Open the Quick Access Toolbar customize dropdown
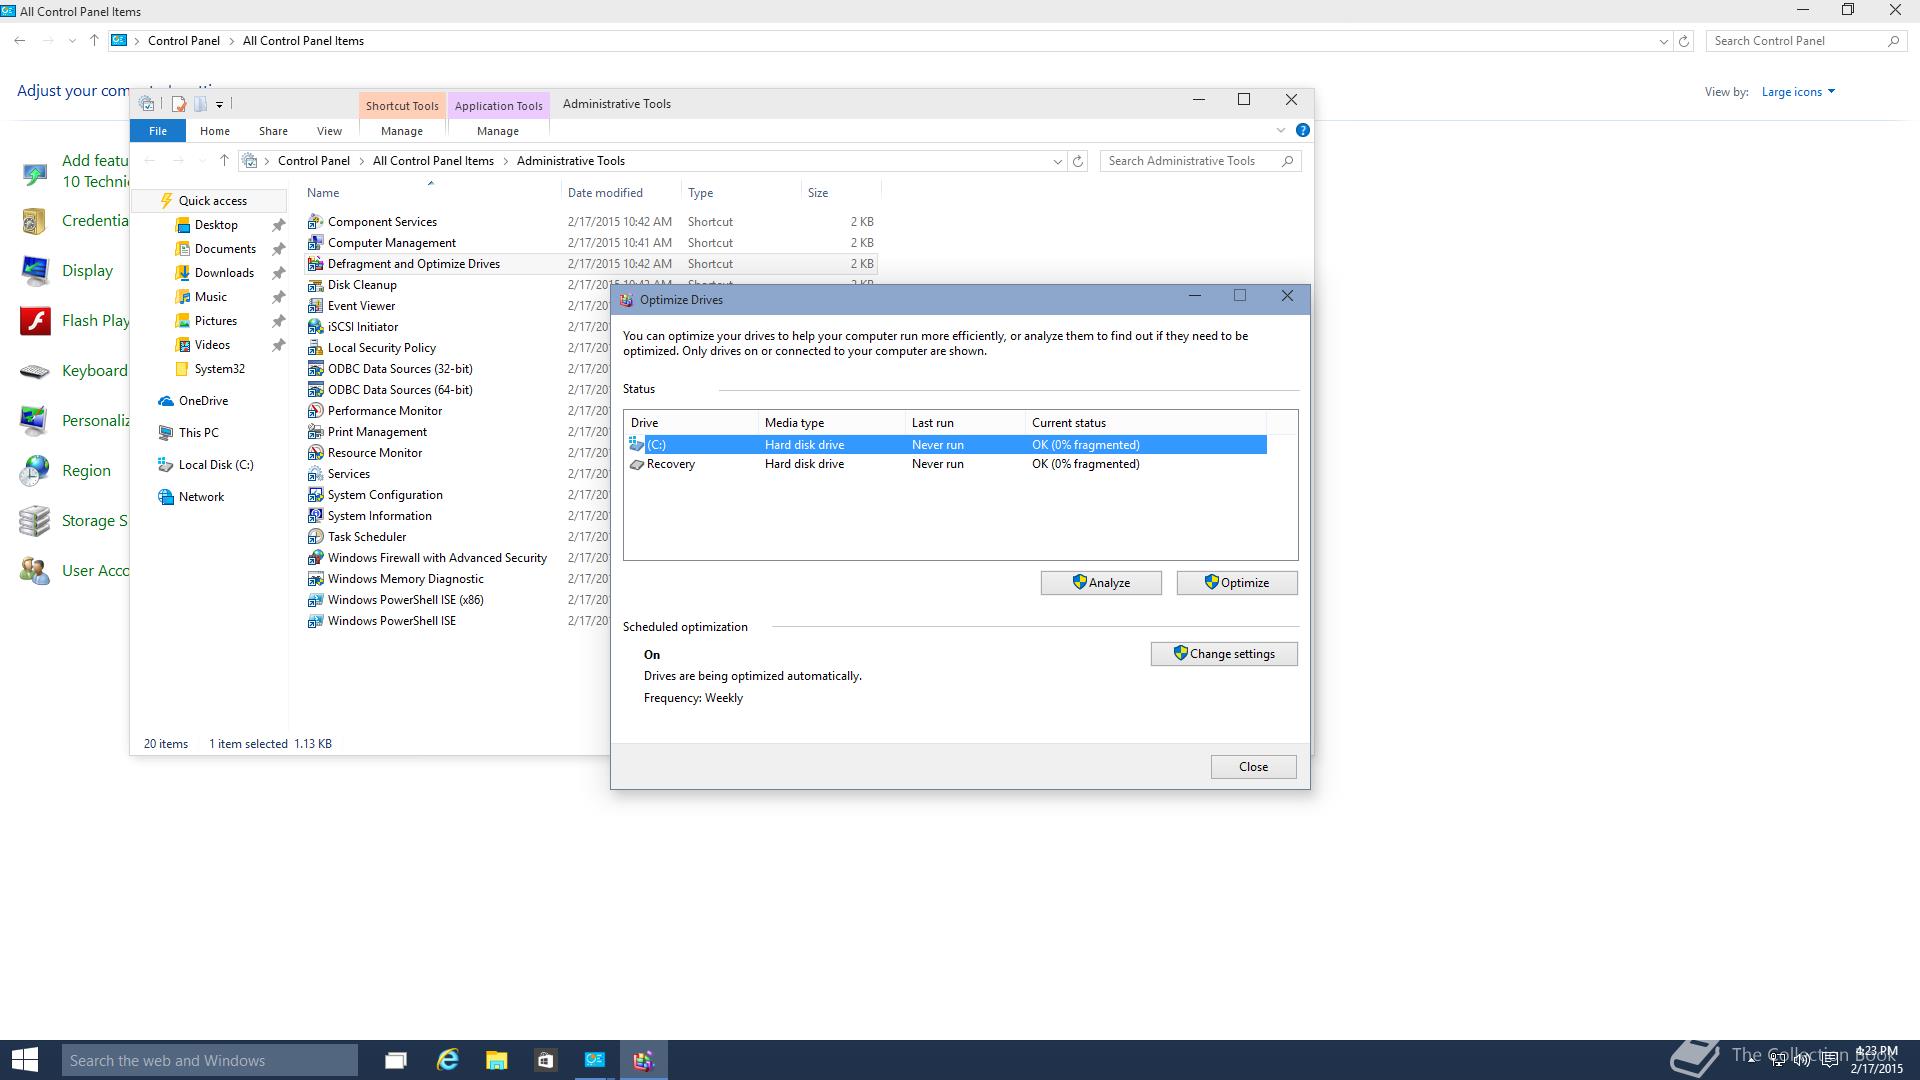 [x=219, y=104]
